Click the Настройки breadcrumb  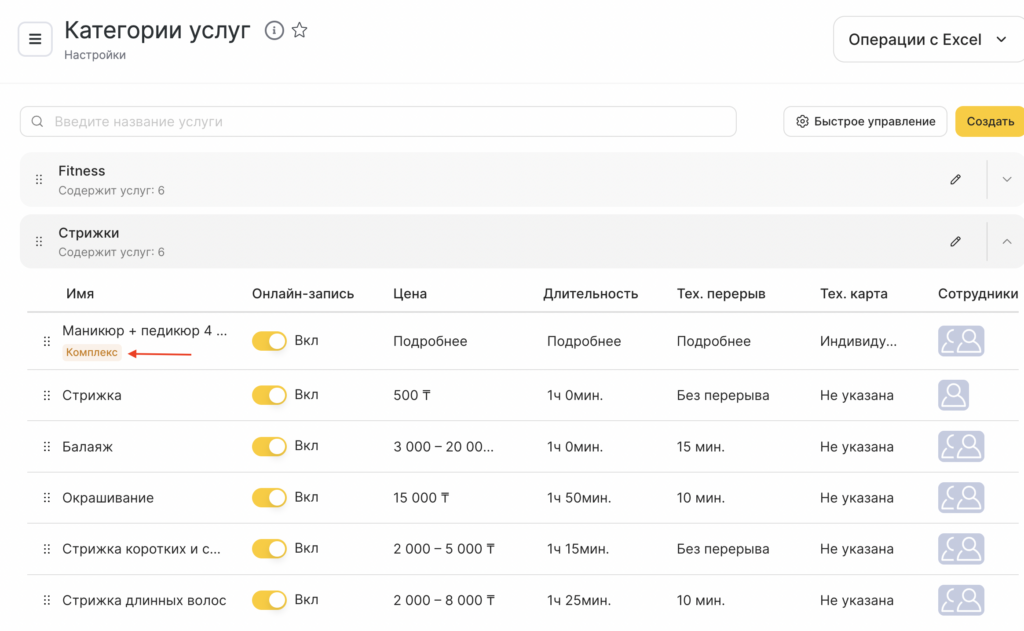[95, 56]
